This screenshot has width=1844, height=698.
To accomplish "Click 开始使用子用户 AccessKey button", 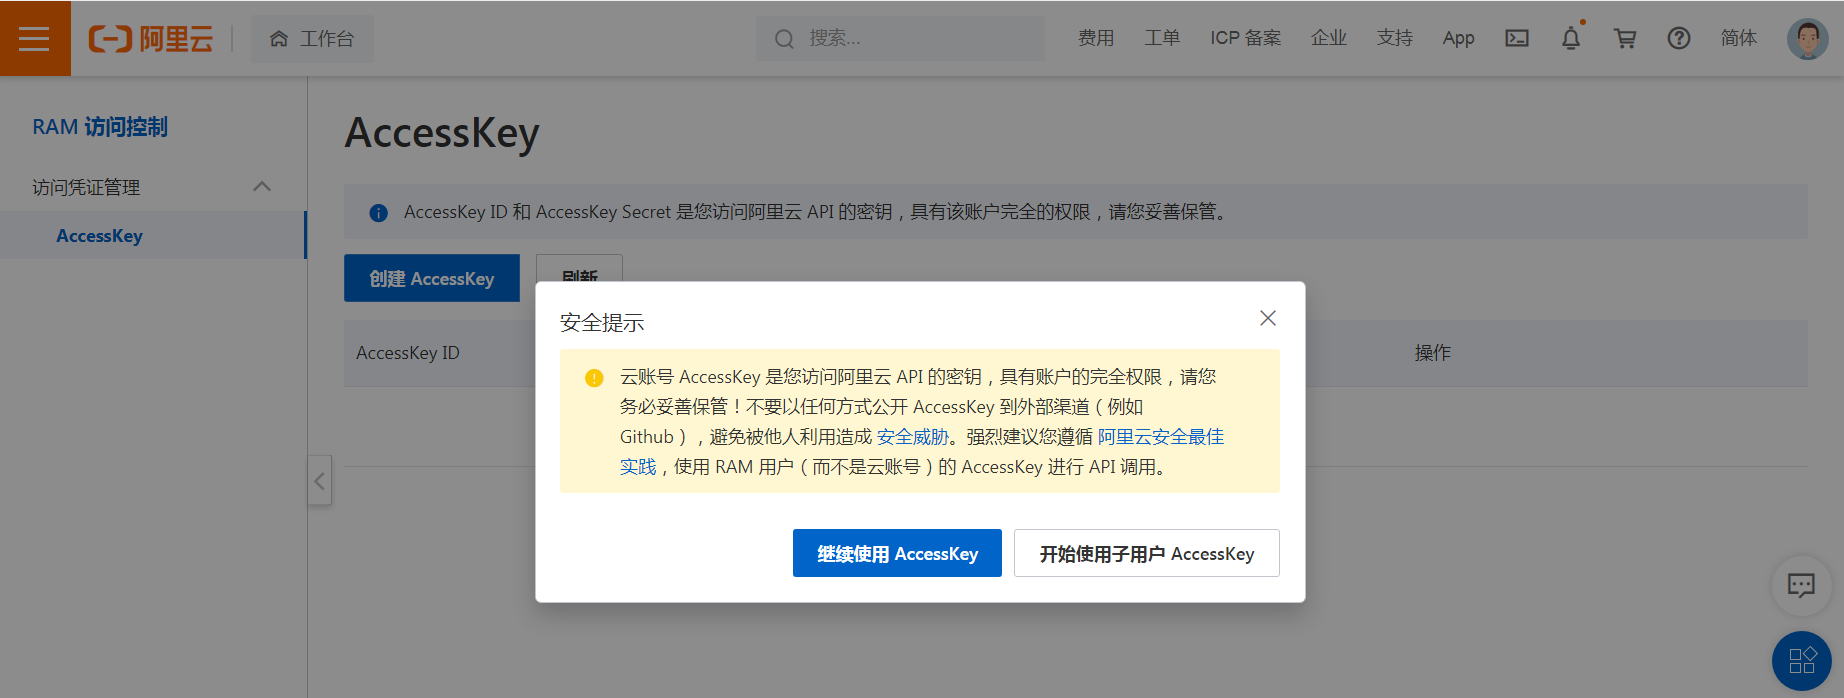I will coord(1147,553).
